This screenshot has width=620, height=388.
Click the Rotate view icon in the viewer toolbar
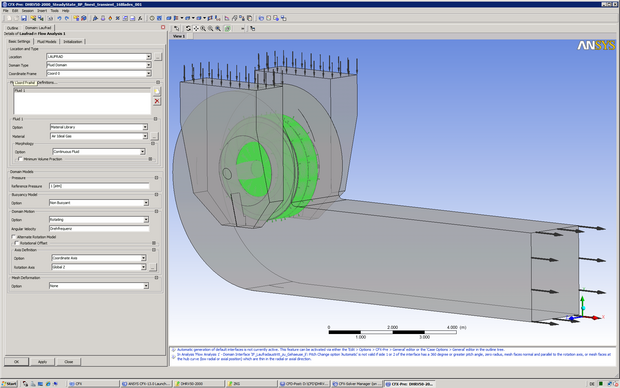[x=188, y=28]
